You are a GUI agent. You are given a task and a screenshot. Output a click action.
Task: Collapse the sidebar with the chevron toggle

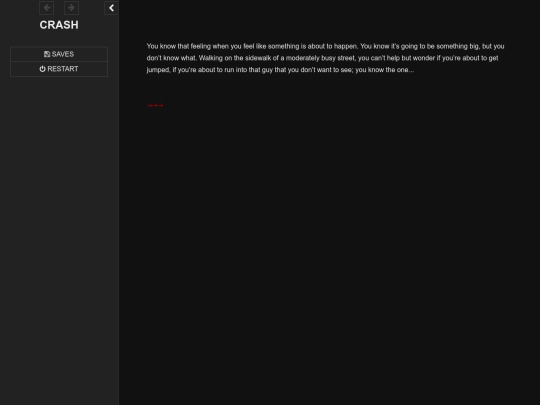click(x=111, y=8)
